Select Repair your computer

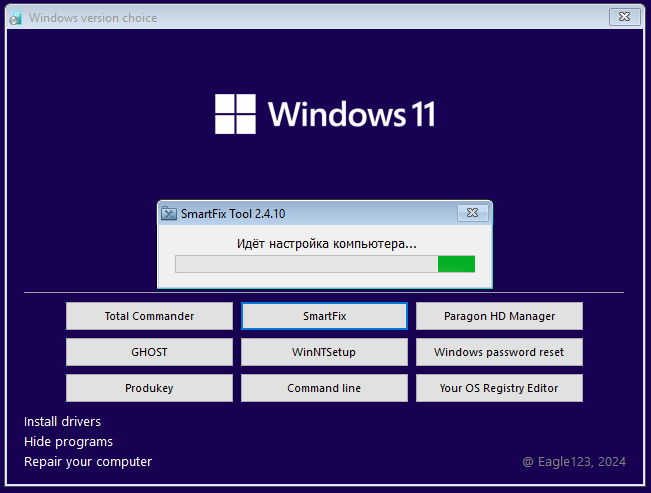click(88, 461)
